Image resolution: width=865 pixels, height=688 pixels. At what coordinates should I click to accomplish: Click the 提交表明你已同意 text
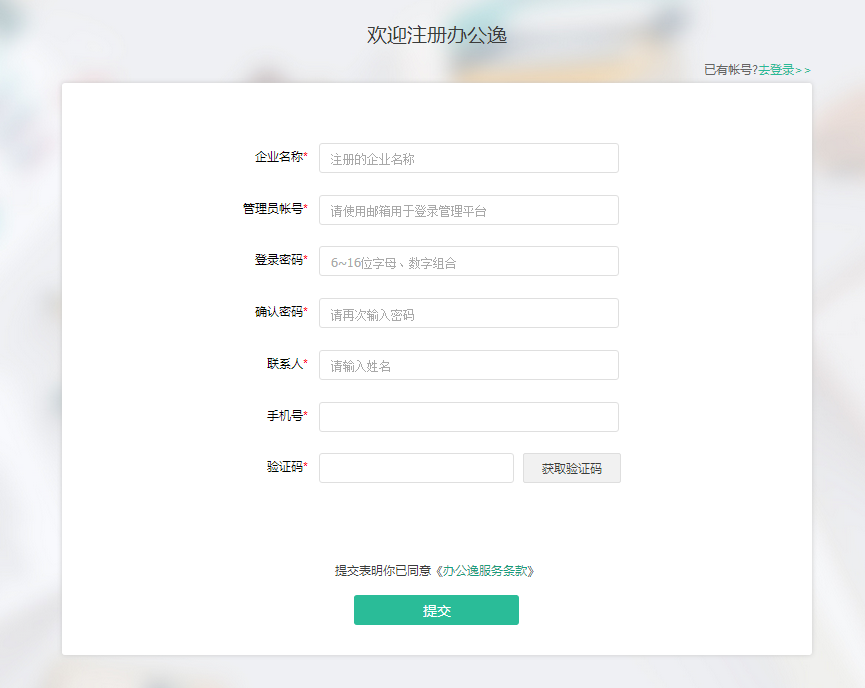pyautogui.click(x=383, y=571)
